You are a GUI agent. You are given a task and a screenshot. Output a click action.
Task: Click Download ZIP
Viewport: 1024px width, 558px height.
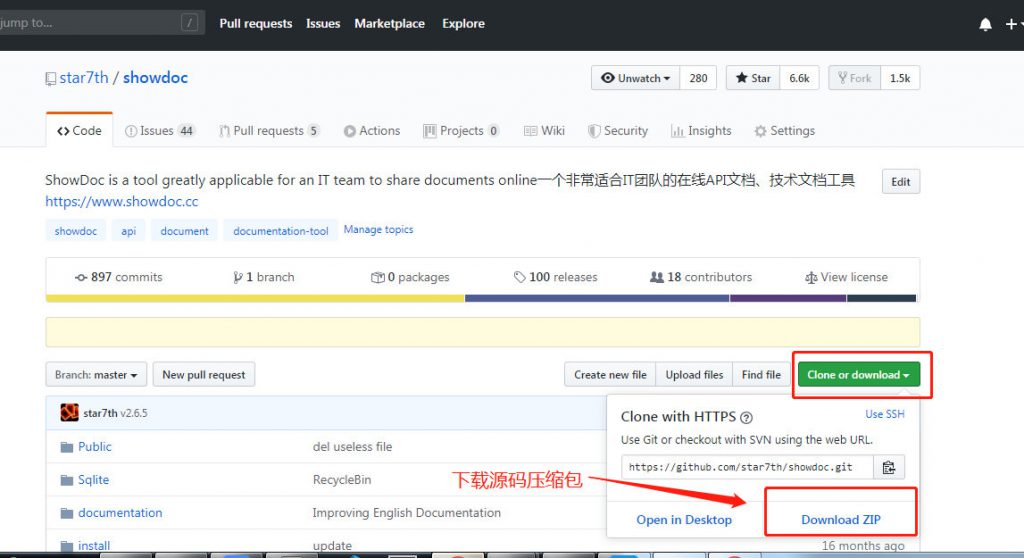(840, 519)
